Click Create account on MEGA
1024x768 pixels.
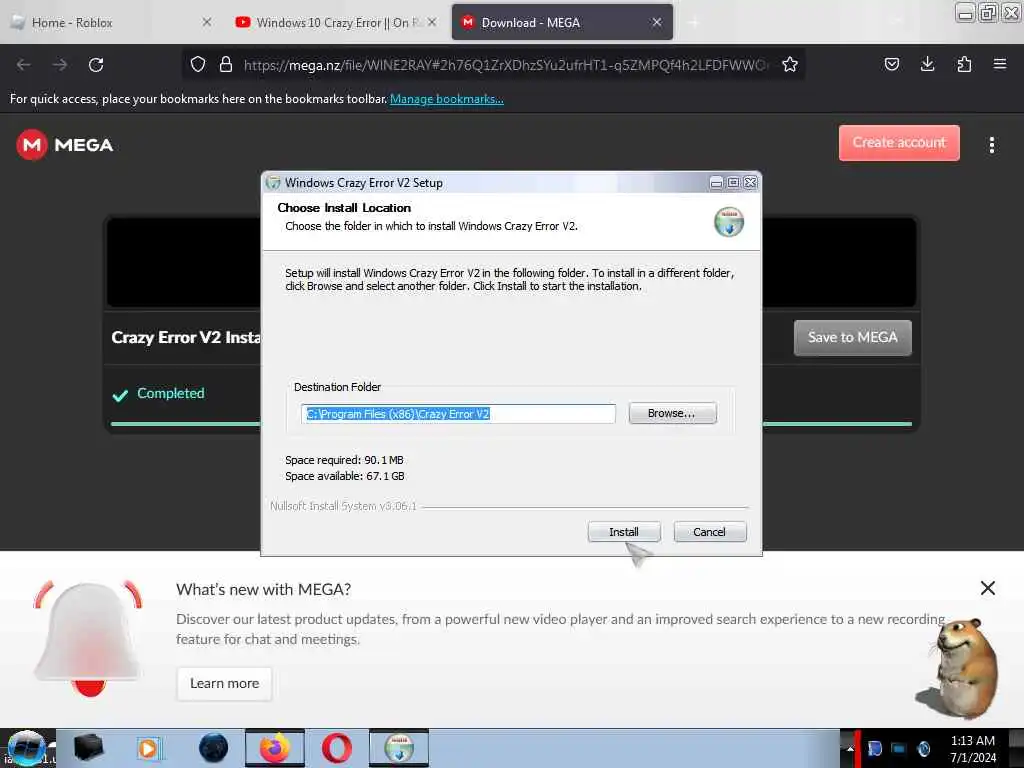899,142
